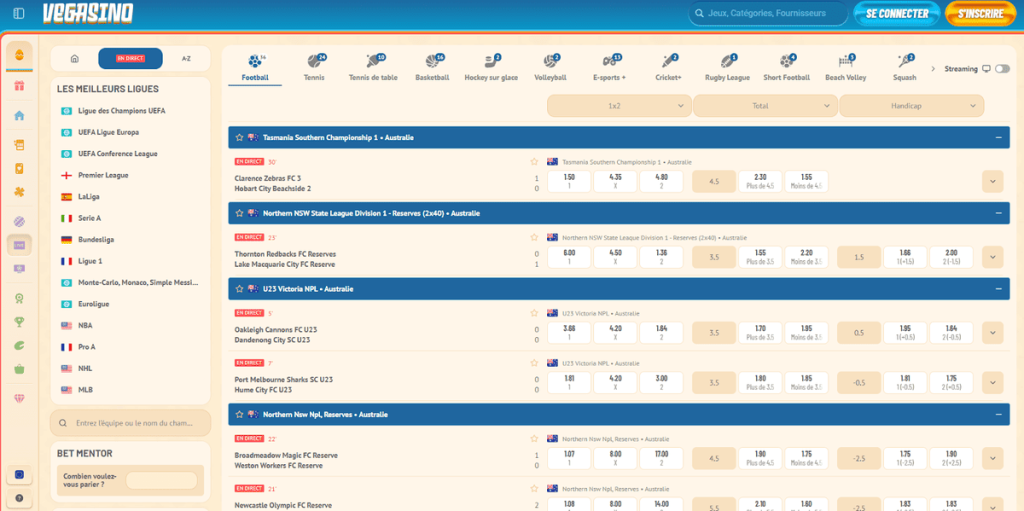Open the Total market dropdown

coord(765,106)
